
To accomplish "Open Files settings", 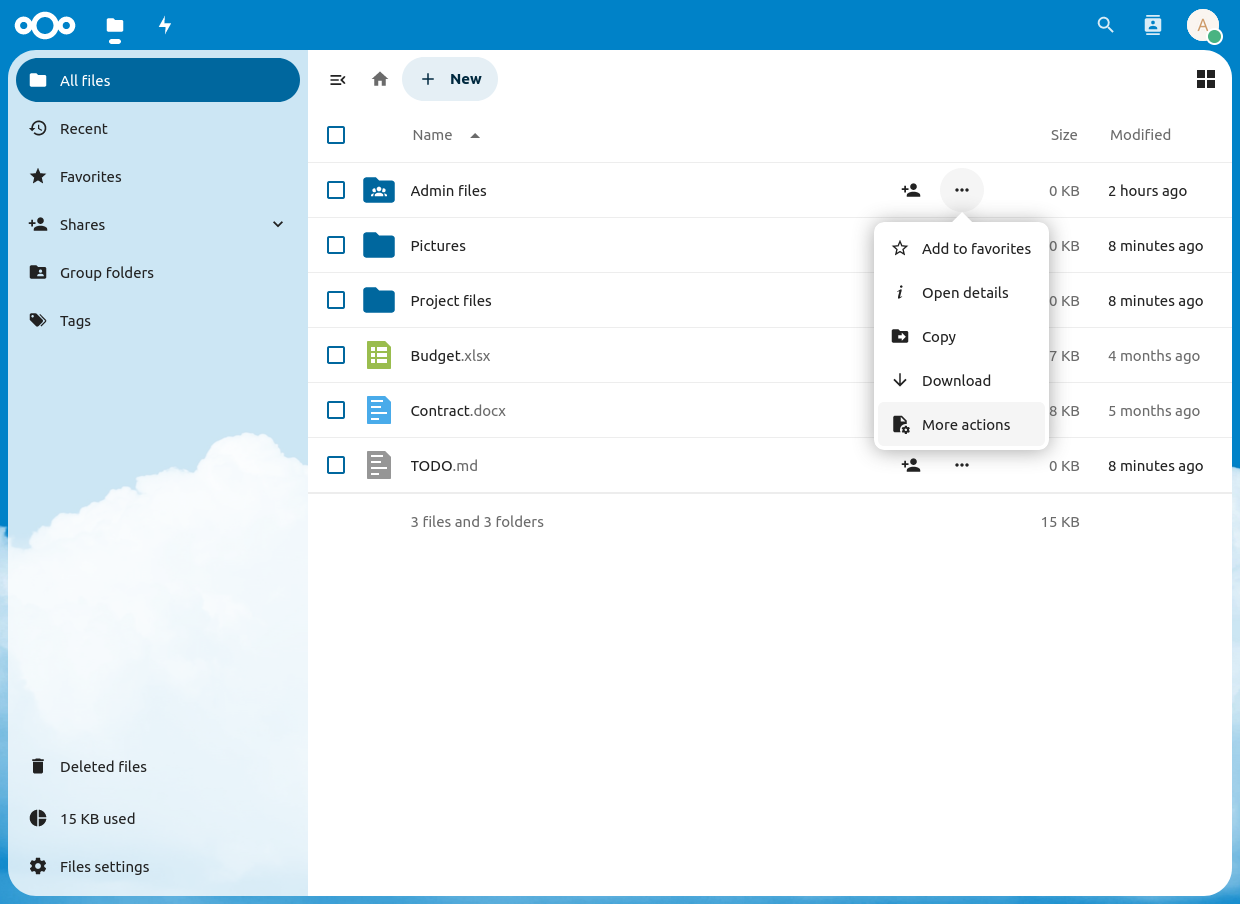I will [x=158, y=866].
